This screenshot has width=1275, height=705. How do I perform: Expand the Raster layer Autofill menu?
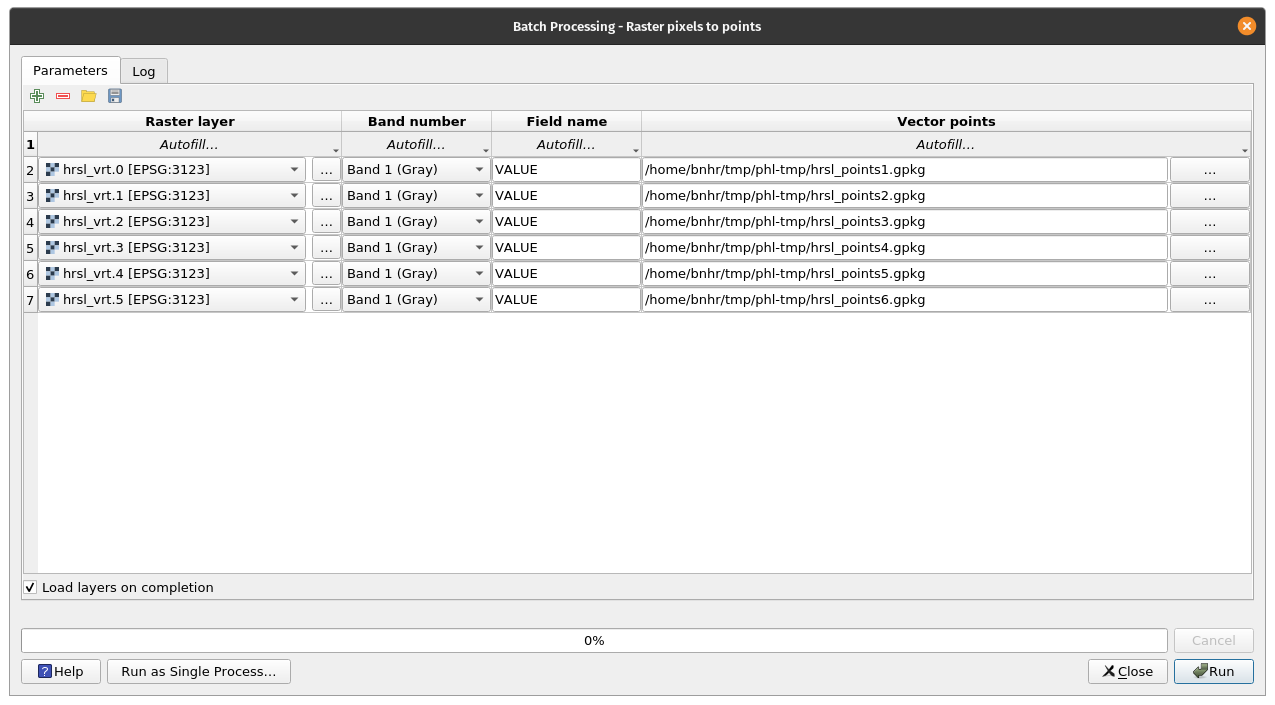pos(190,145)
